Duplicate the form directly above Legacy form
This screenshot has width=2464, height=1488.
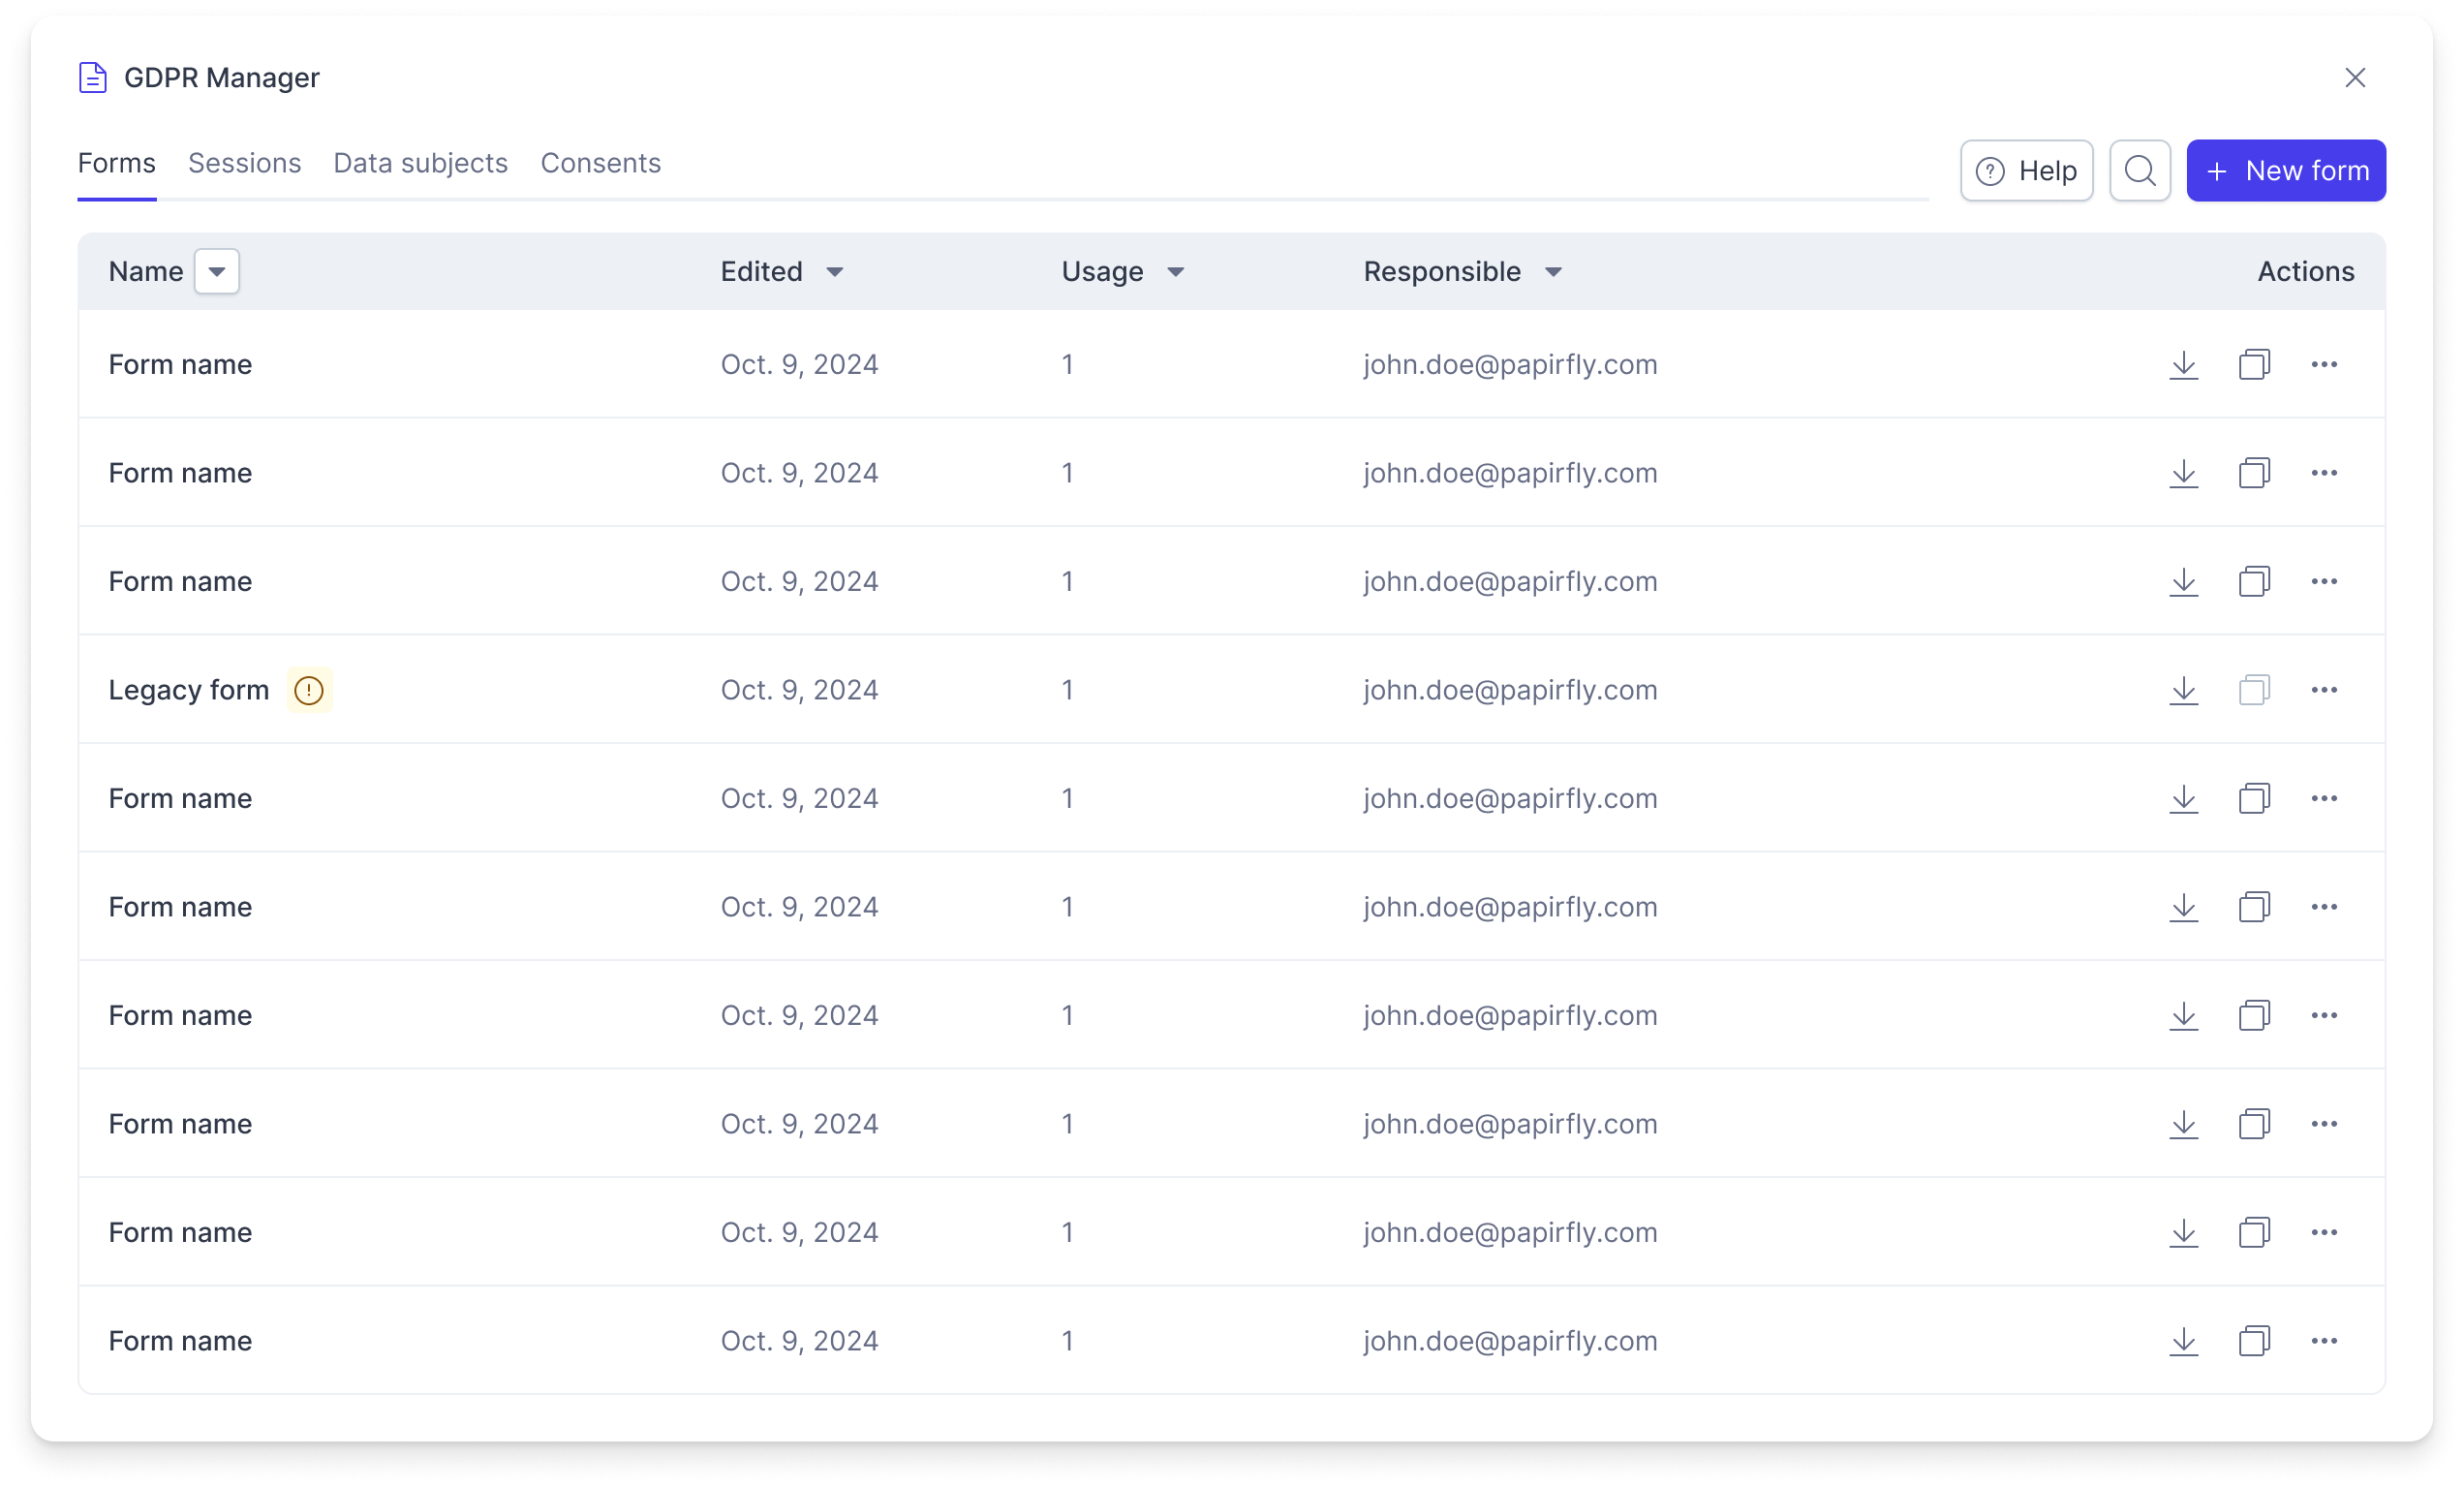coord(2254,582)
